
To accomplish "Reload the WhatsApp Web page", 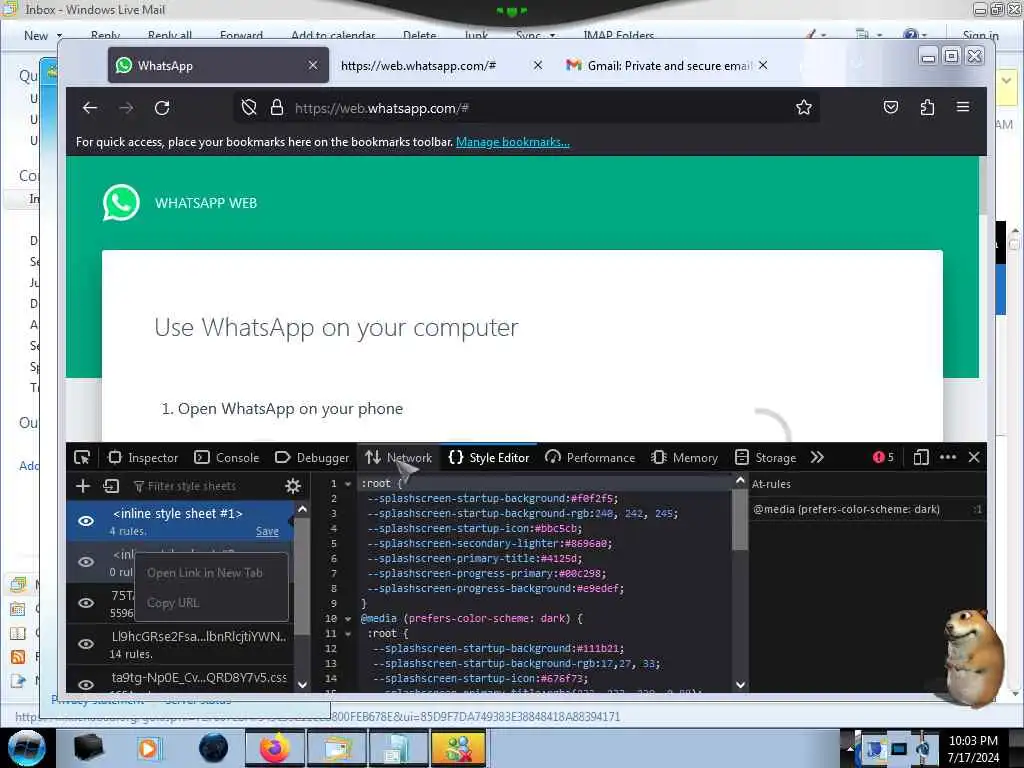I will (x=162, y=108).
